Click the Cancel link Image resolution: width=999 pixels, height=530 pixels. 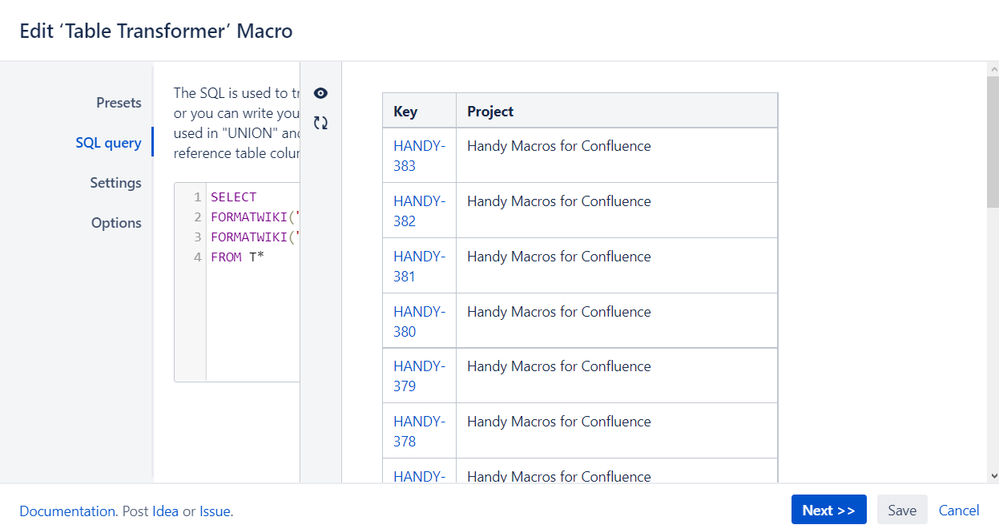click(x=958, y=510)
